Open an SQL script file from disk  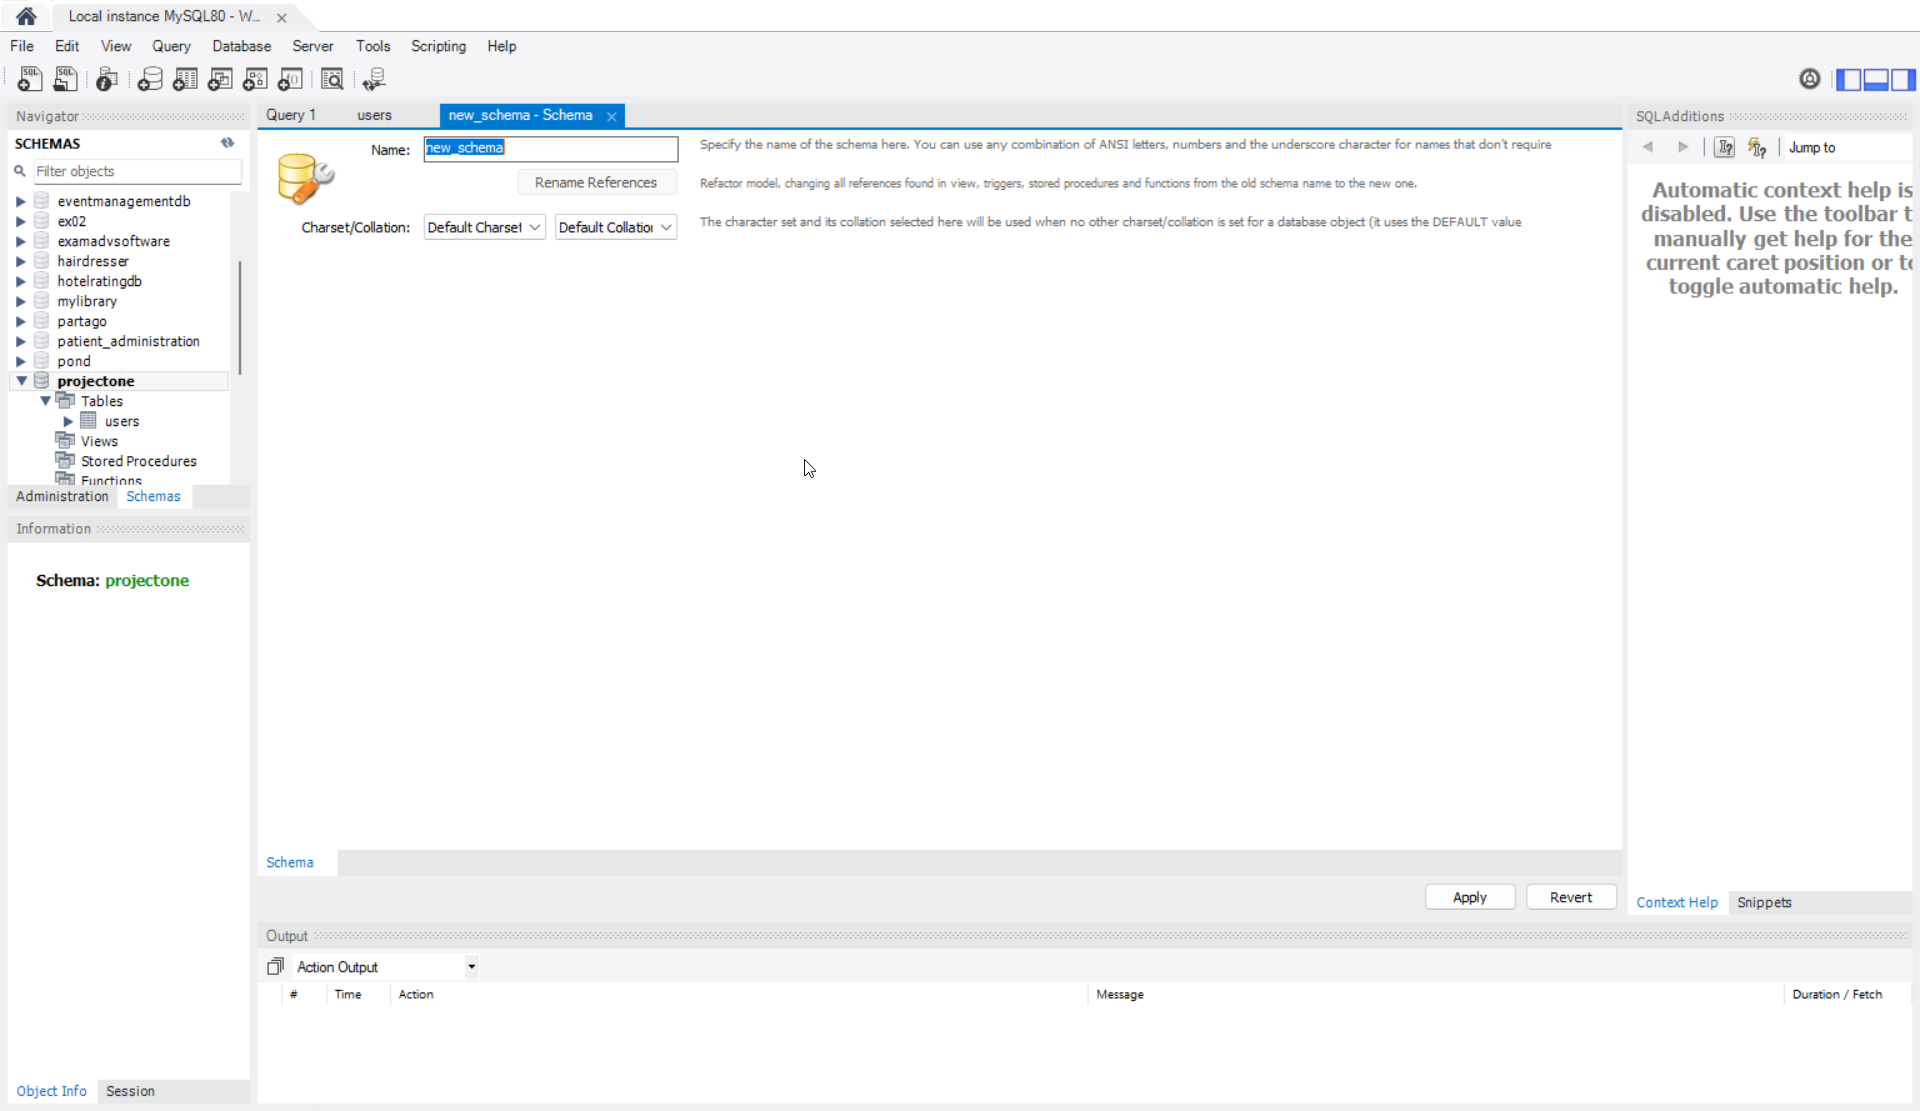click(65, 79)
